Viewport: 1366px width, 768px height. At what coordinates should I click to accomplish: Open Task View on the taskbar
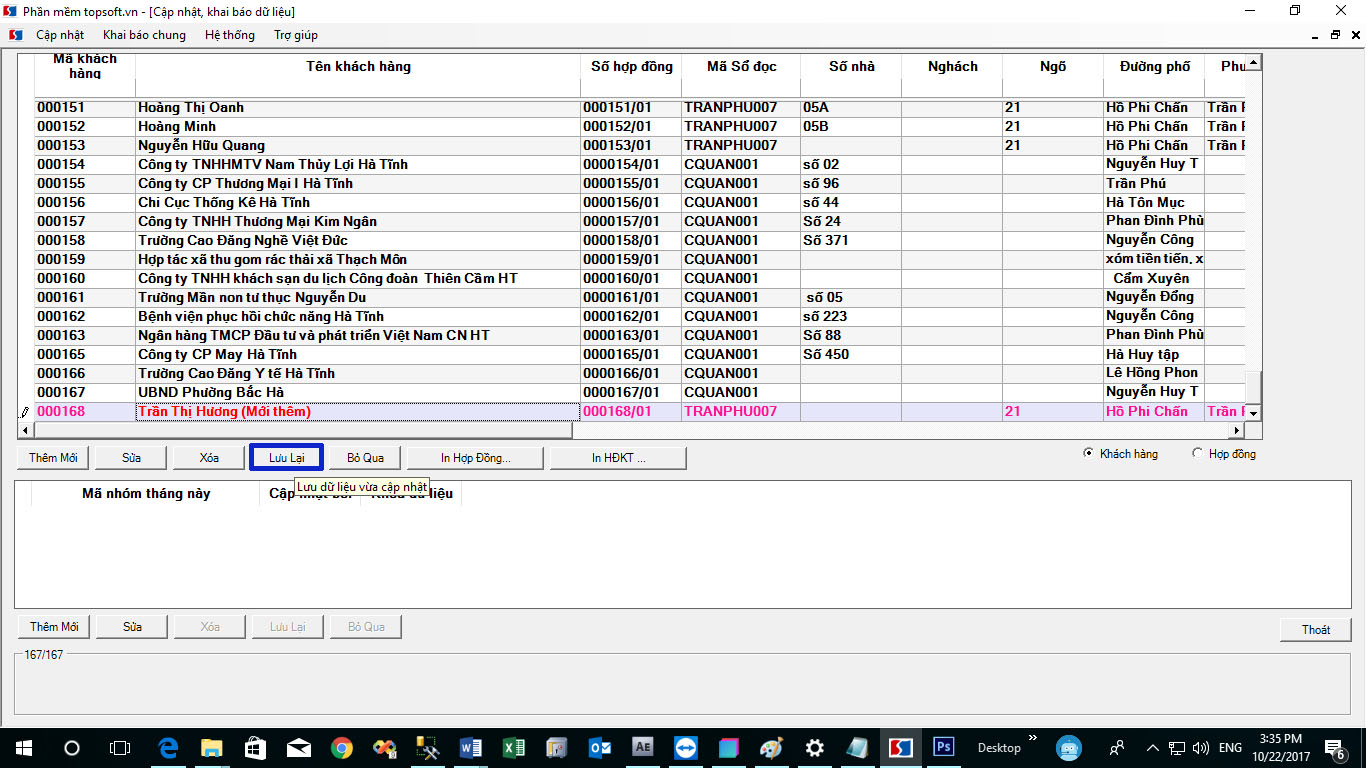[120, 748]
